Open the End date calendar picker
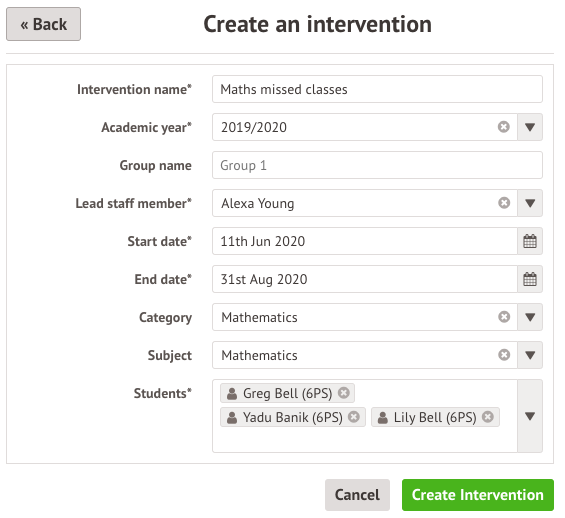565x518 pixels. pyautogui.click(x=530, y=279)
